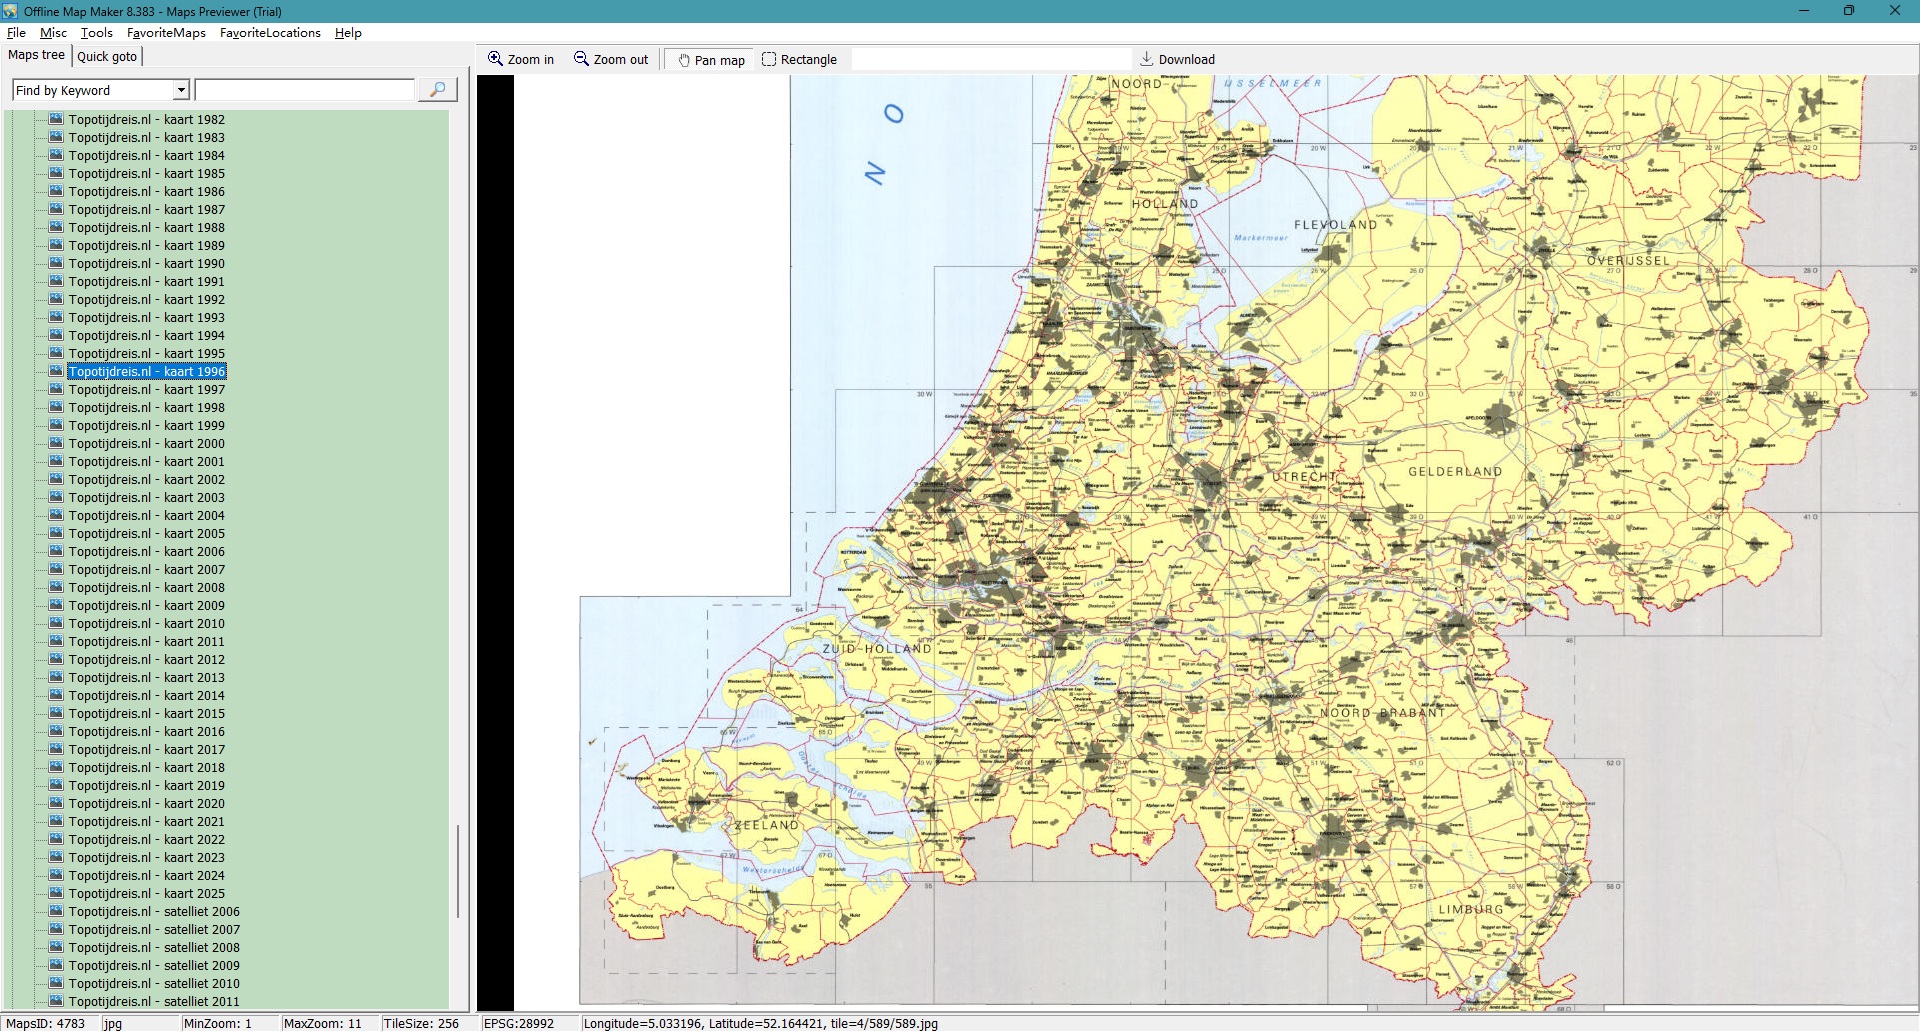Screen dimensions: 1920x1032
Task: Click the maps tree vertical scrollbar
Action: coord(458,870)
